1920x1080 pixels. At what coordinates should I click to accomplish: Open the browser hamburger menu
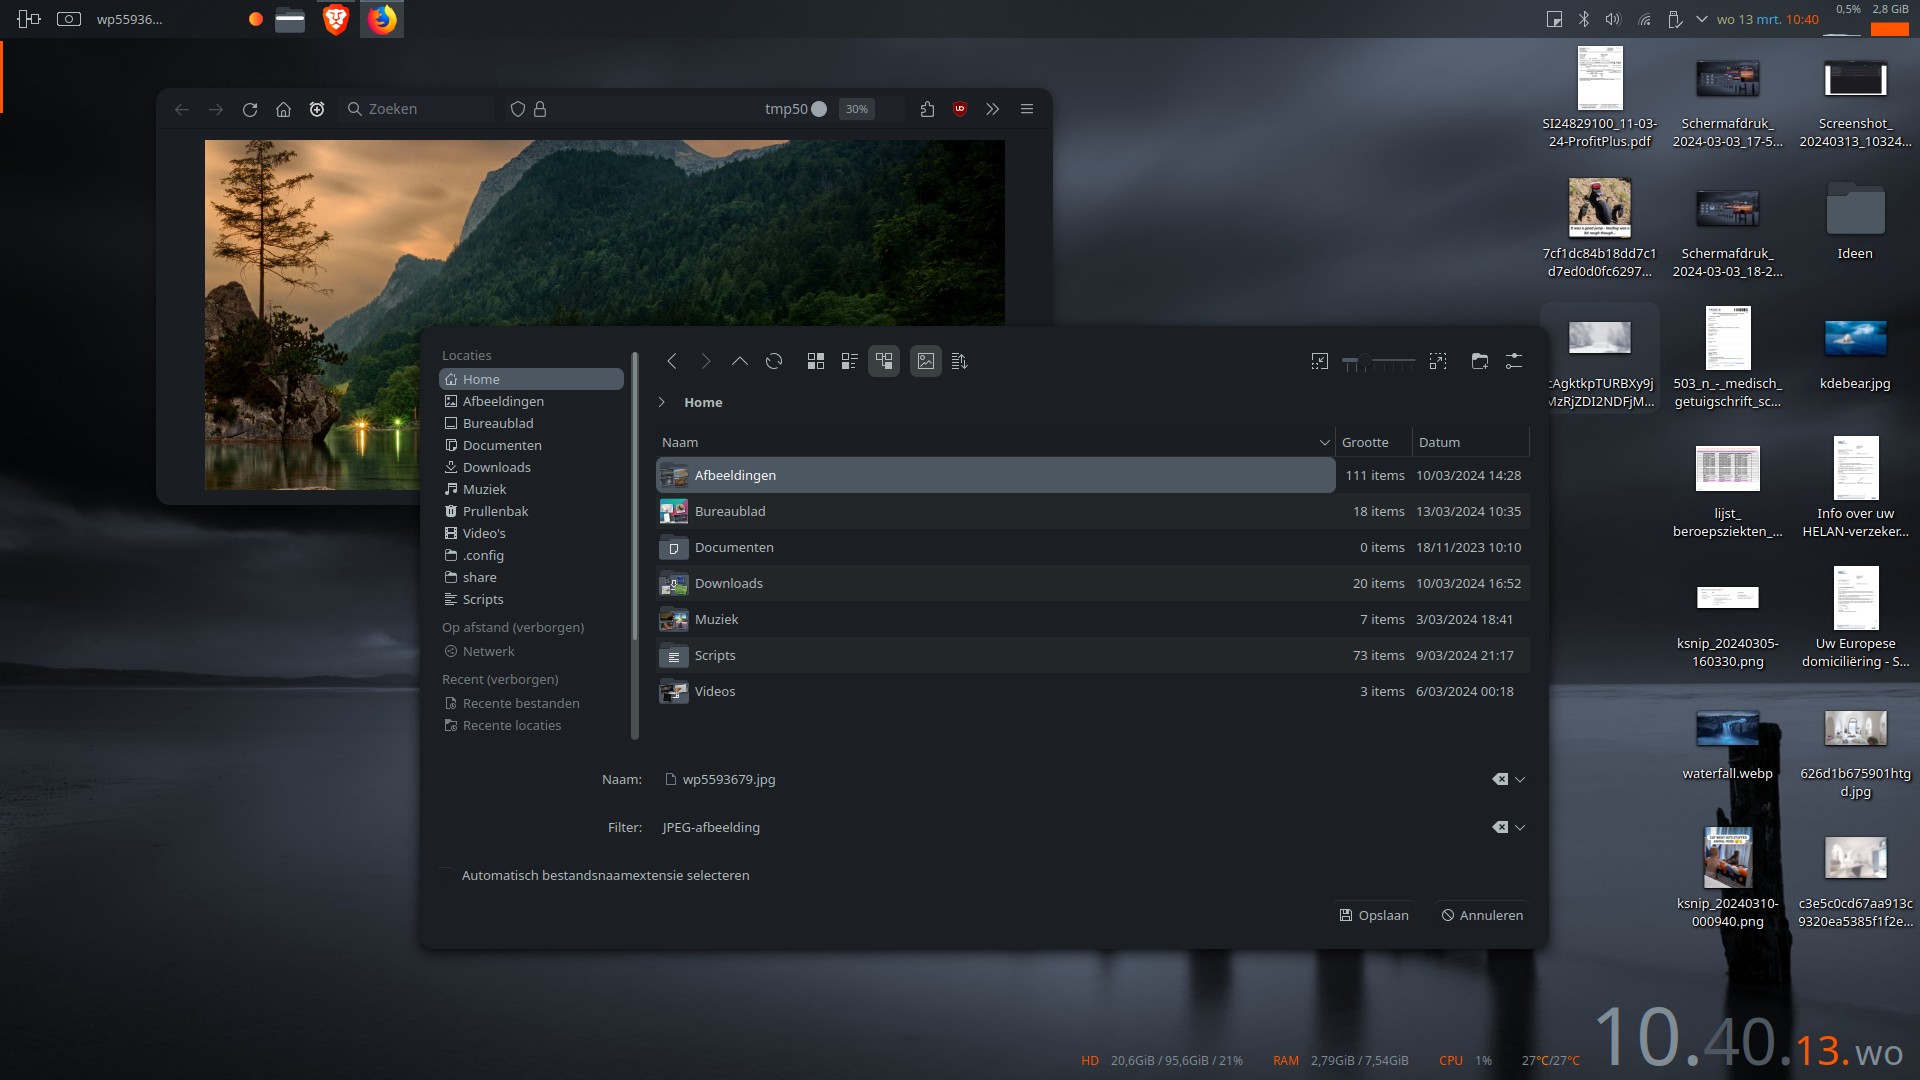(1027, 109)
